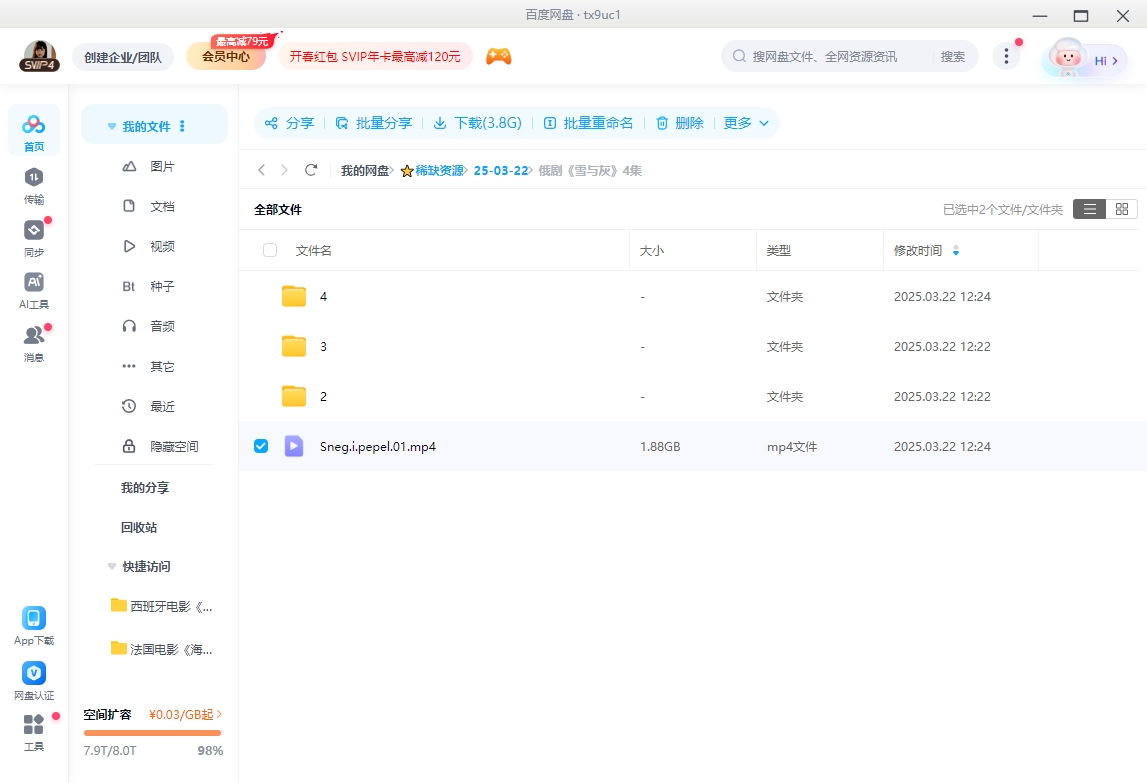Open the game center controller icon
Viewport: 1147px width, 783px height.
[498, 56]
